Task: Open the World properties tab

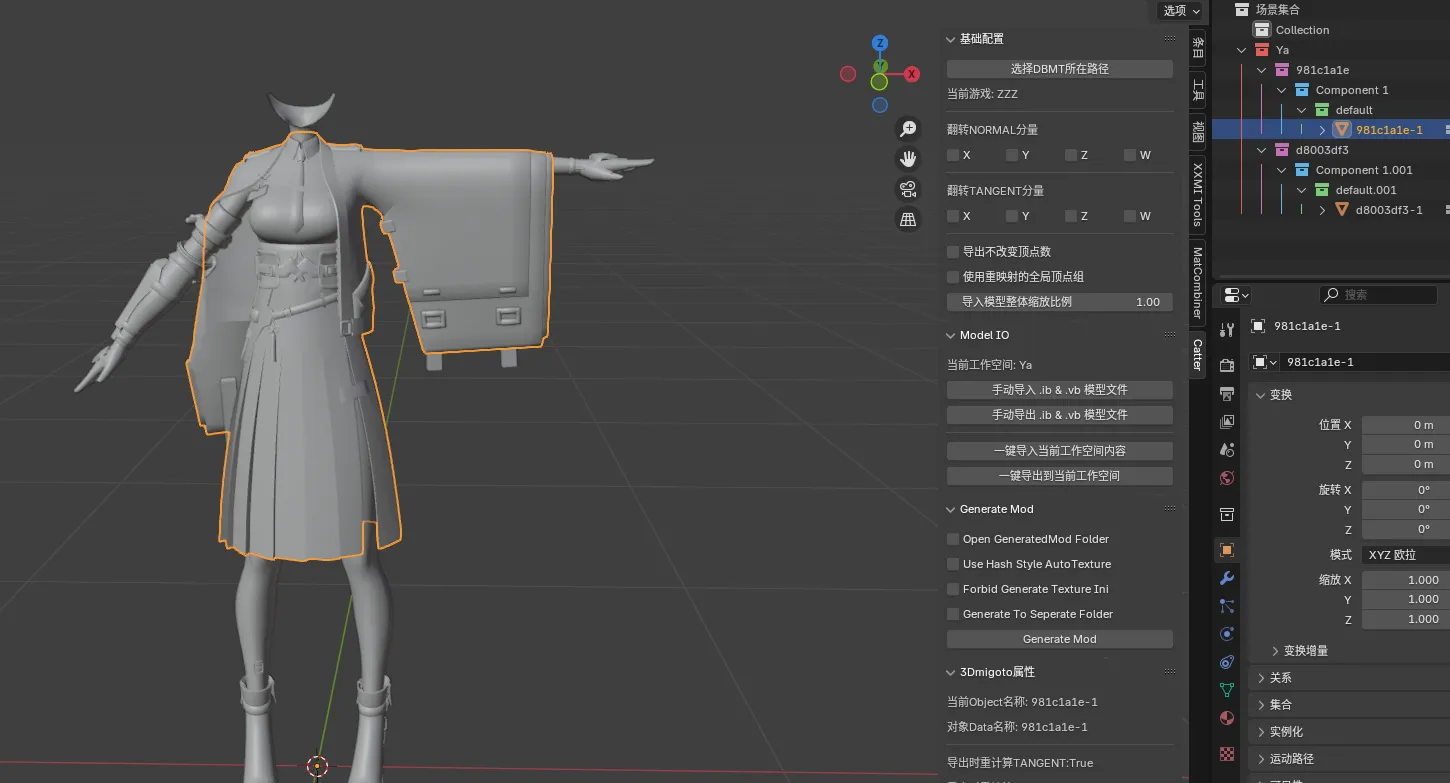Action: pos(1227,478)
